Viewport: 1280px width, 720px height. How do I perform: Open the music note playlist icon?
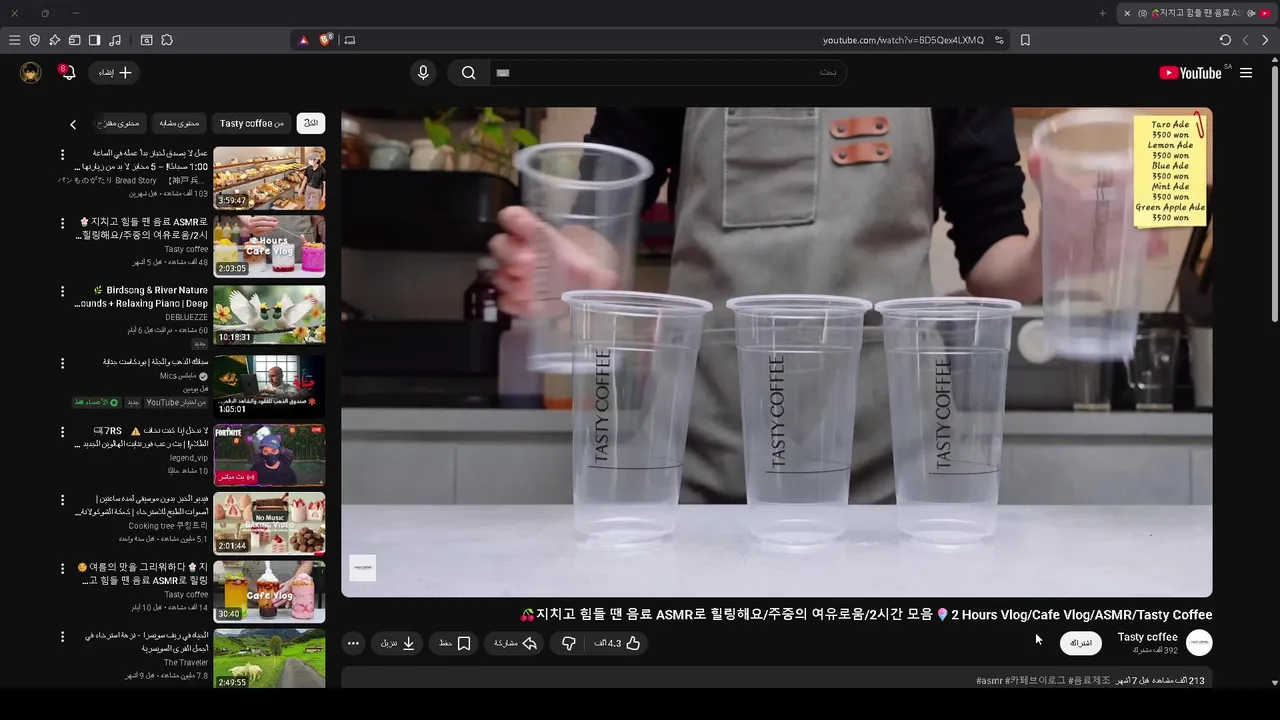click(x=114, y=40)
